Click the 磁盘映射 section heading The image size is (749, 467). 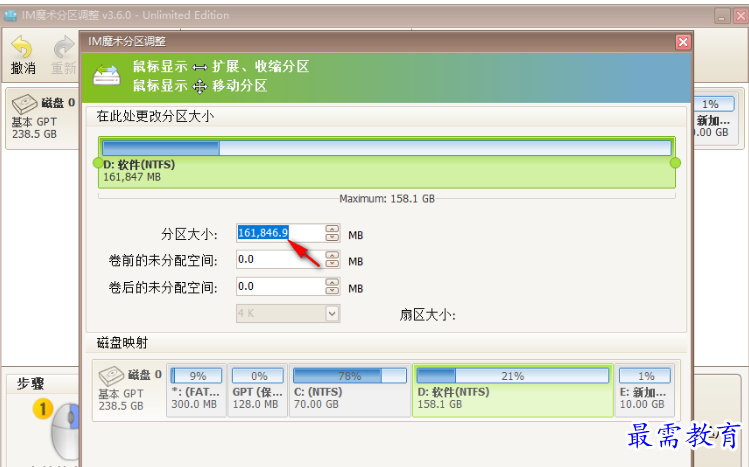[x=122, y=343]
